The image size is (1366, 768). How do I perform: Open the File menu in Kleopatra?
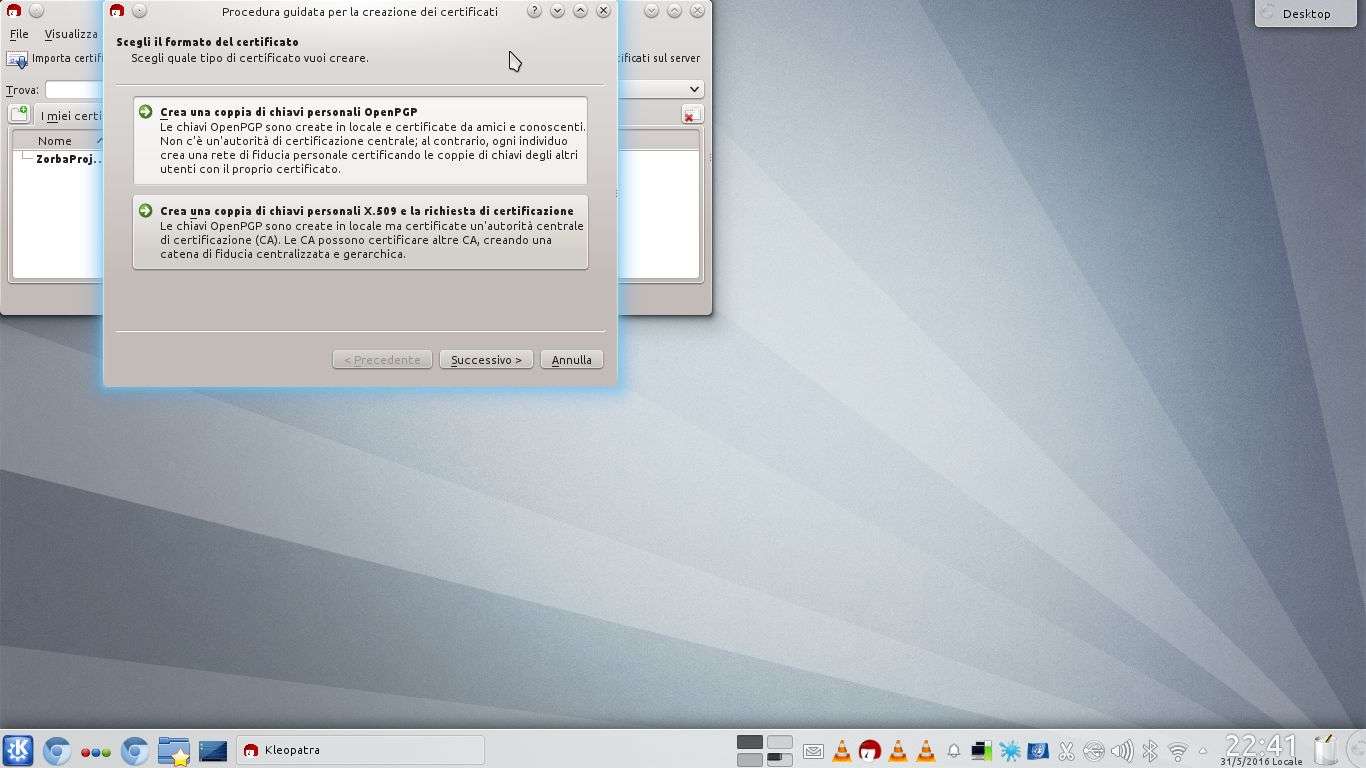(x=19, y=34)
